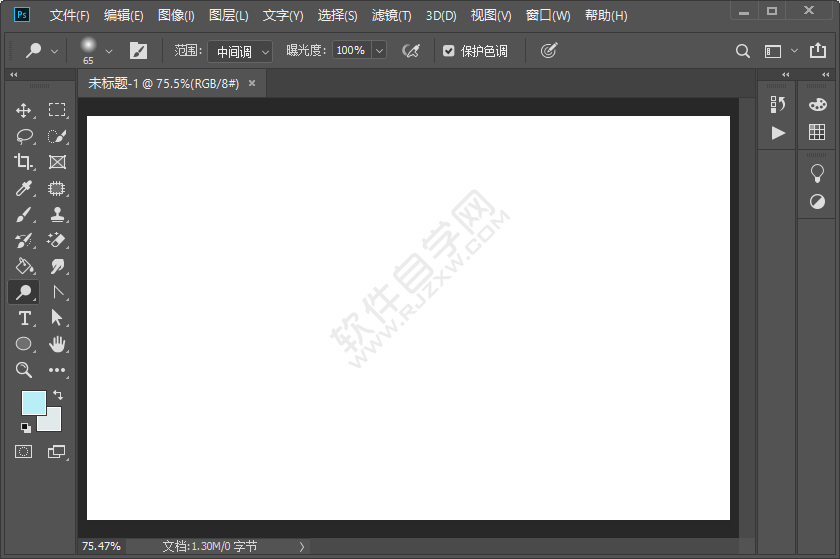Expand the exposure percentage dropdown arrow
Viewport: 840px width, 559px height.
[379, 50]
